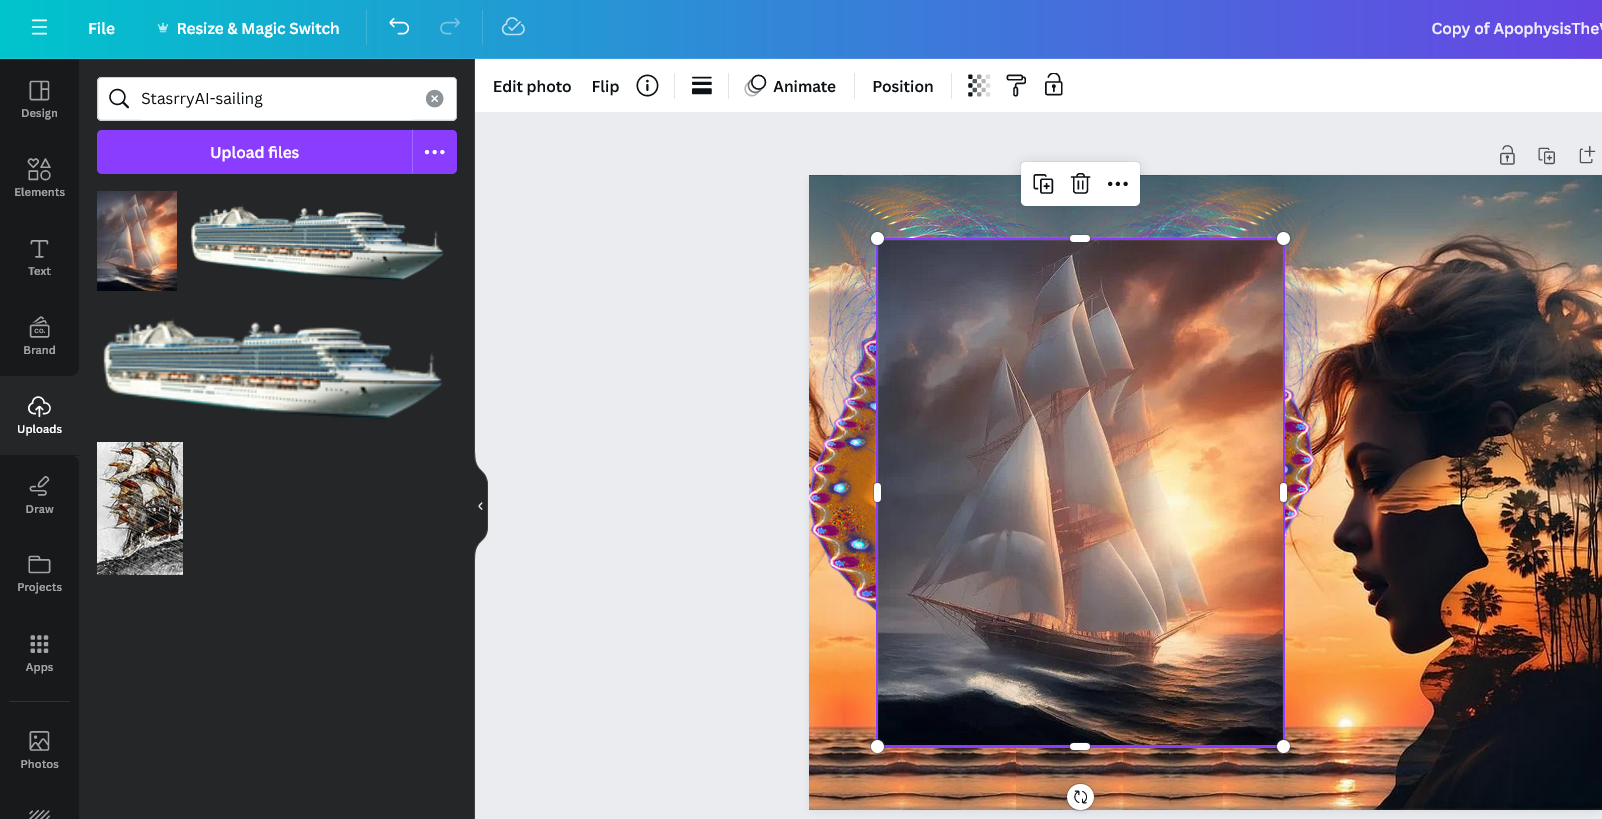This screenshot has height=819, width=1602.
Task: Clear the search text with X
Action: pos(434,99)
